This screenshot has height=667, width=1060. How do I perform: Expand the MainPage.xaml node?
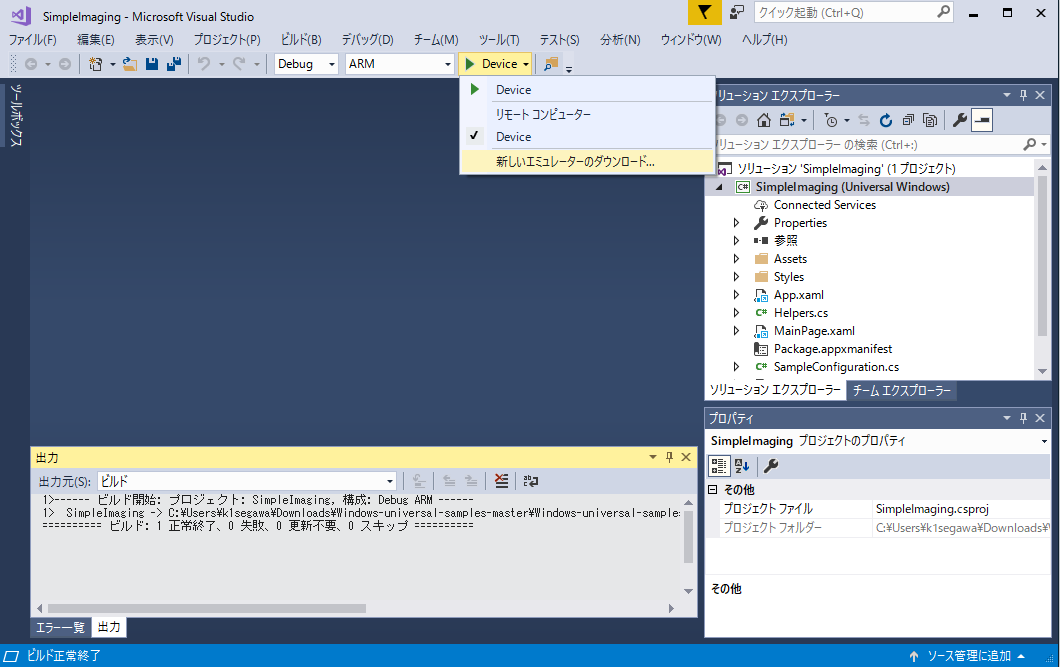736,331
